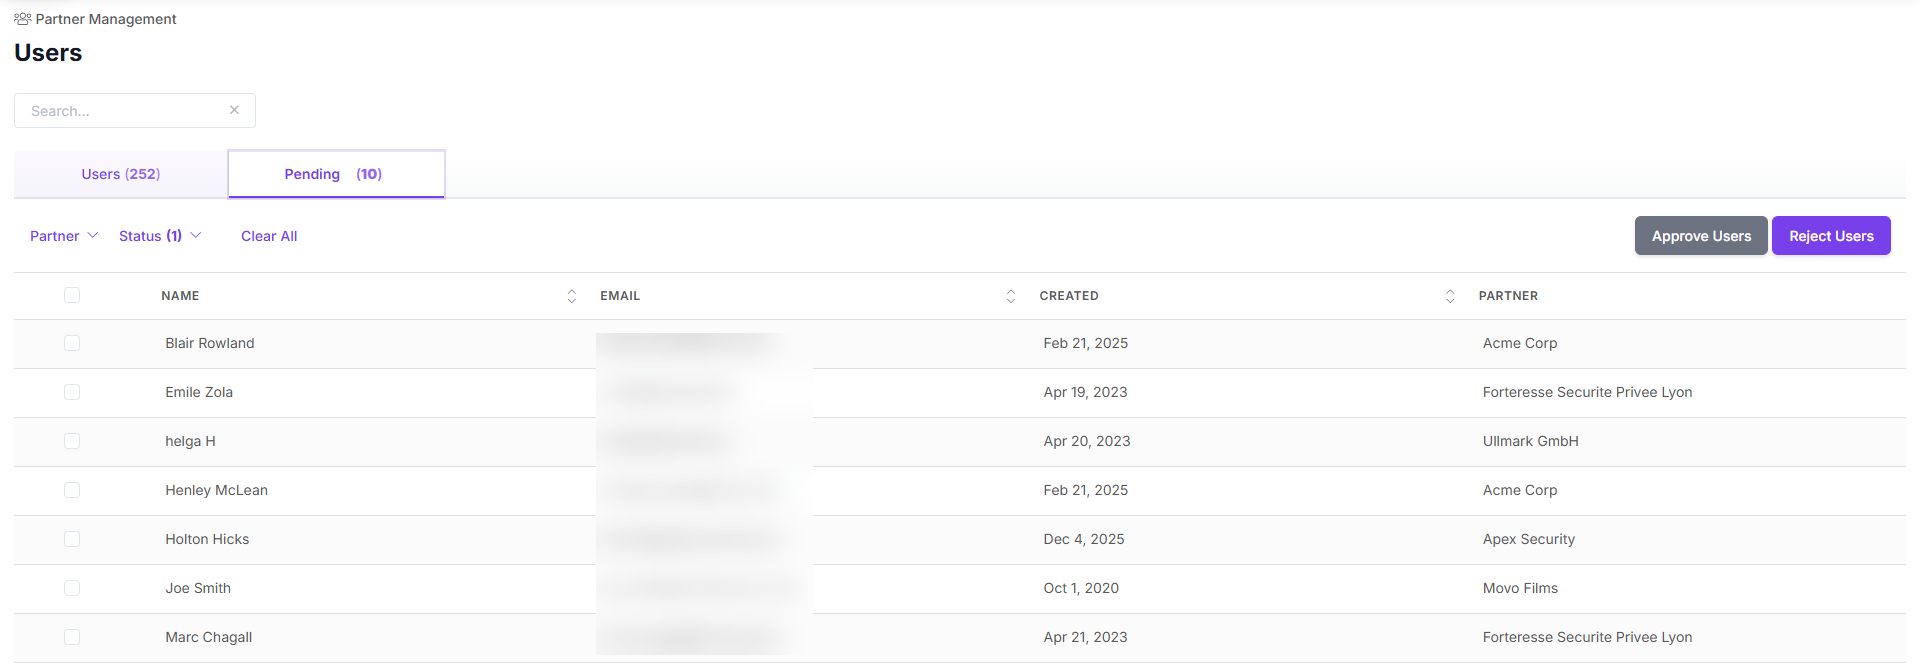Switch to the Users (252) tab
The width and height of the screenshot is (1920, 668).
coord(121,174)
